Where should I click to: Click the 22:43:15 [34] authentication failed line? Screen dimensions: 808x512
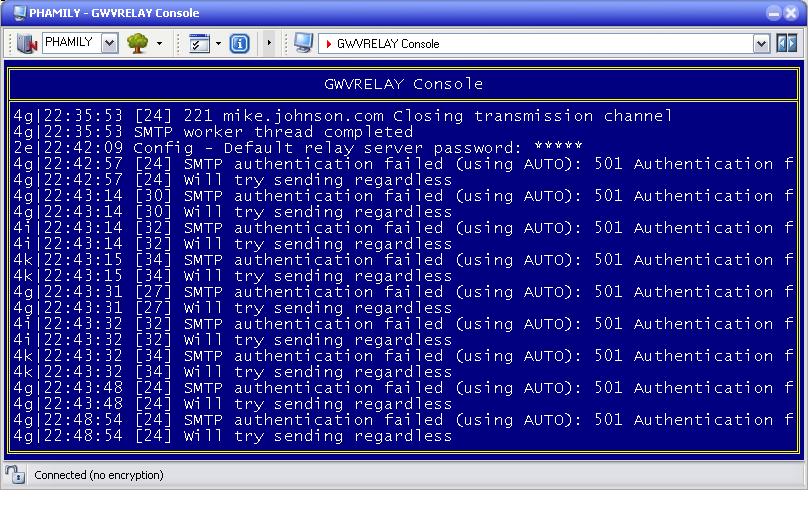[403, 260]
